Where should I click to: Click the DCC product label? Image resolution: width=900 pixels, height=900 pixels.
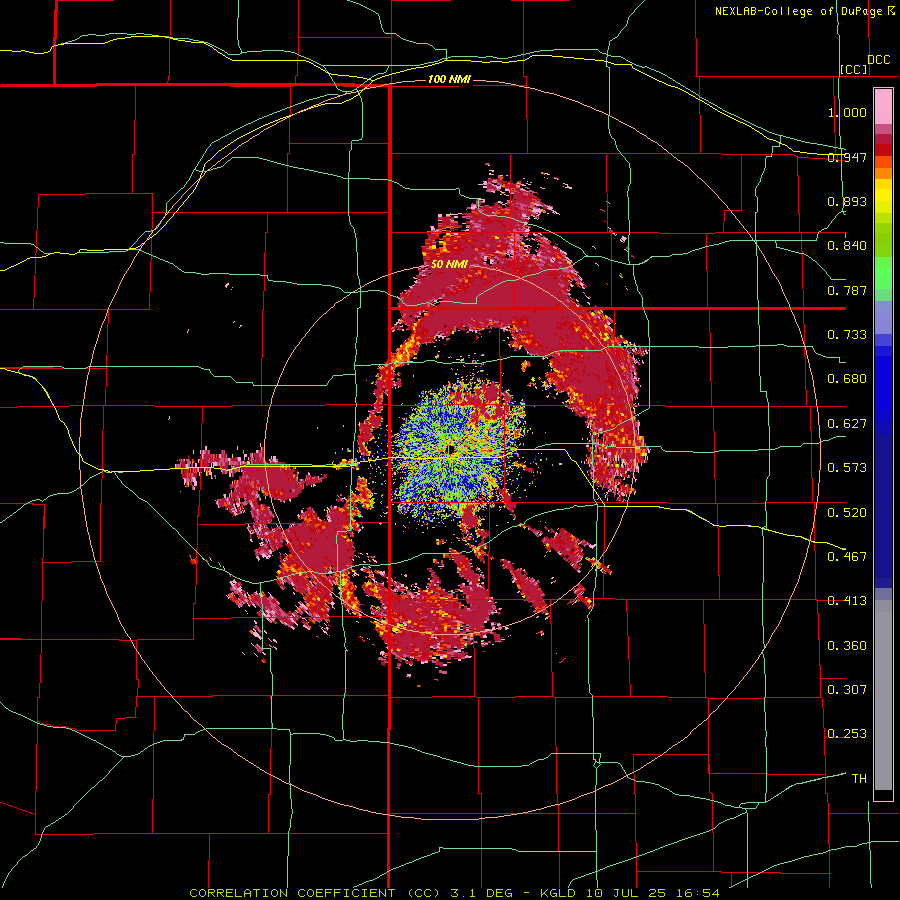(x=879, y=60)
